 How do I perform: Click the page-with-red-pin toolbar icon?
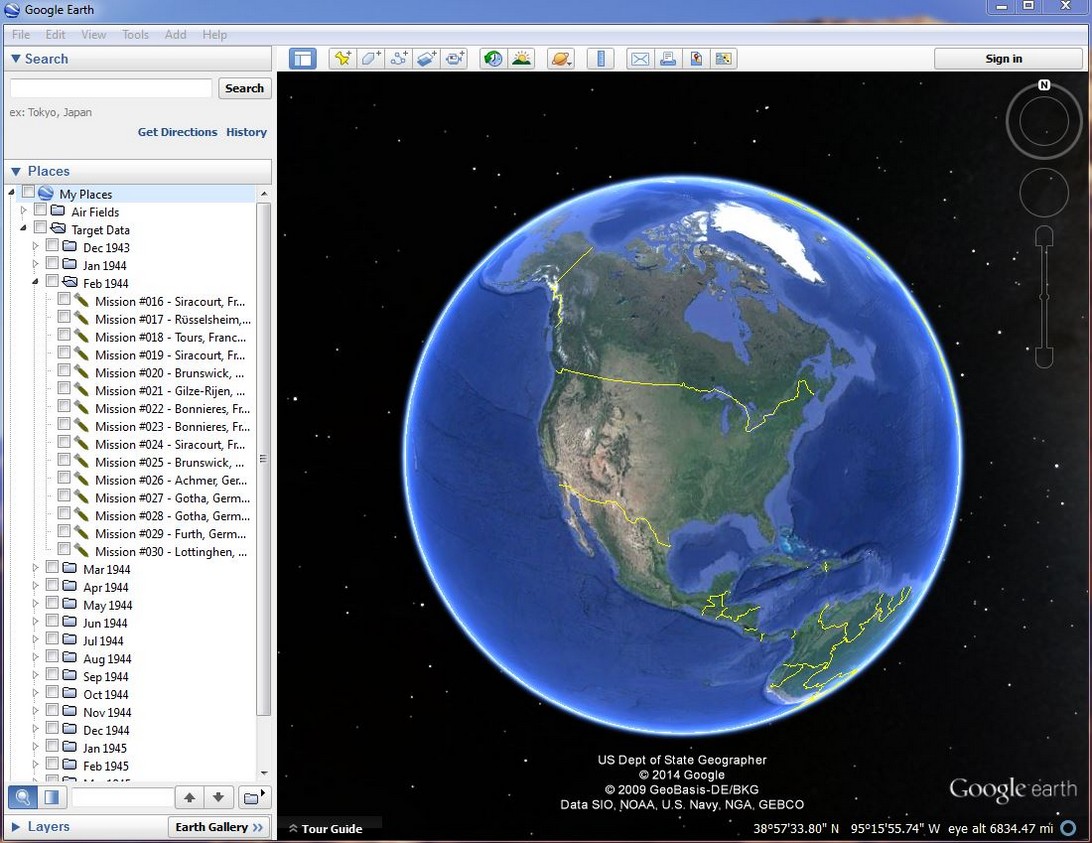click(696, 59)
